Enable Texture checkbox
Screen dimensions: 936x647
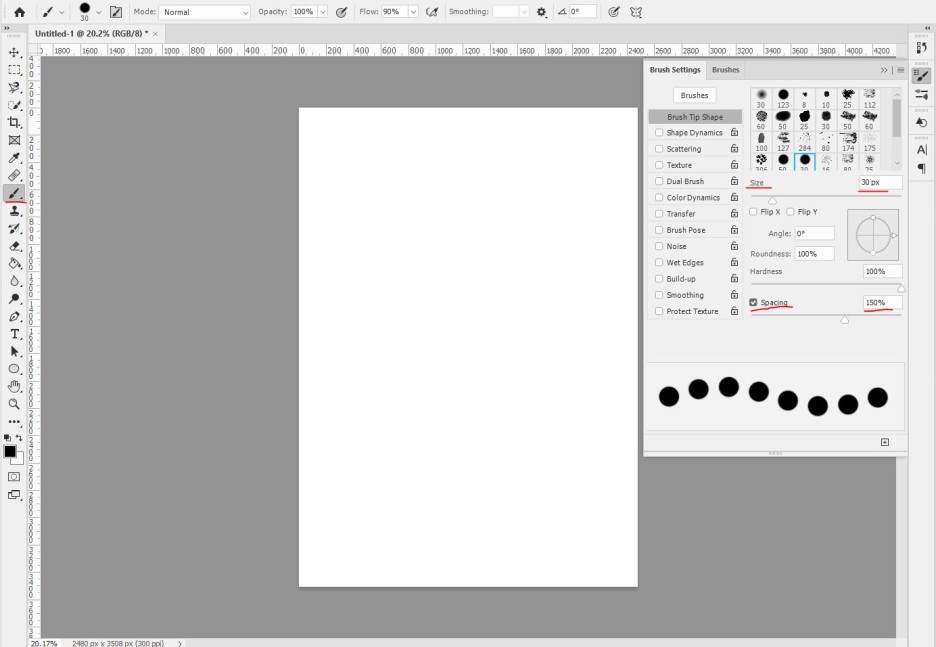click(x=659, y=165)
